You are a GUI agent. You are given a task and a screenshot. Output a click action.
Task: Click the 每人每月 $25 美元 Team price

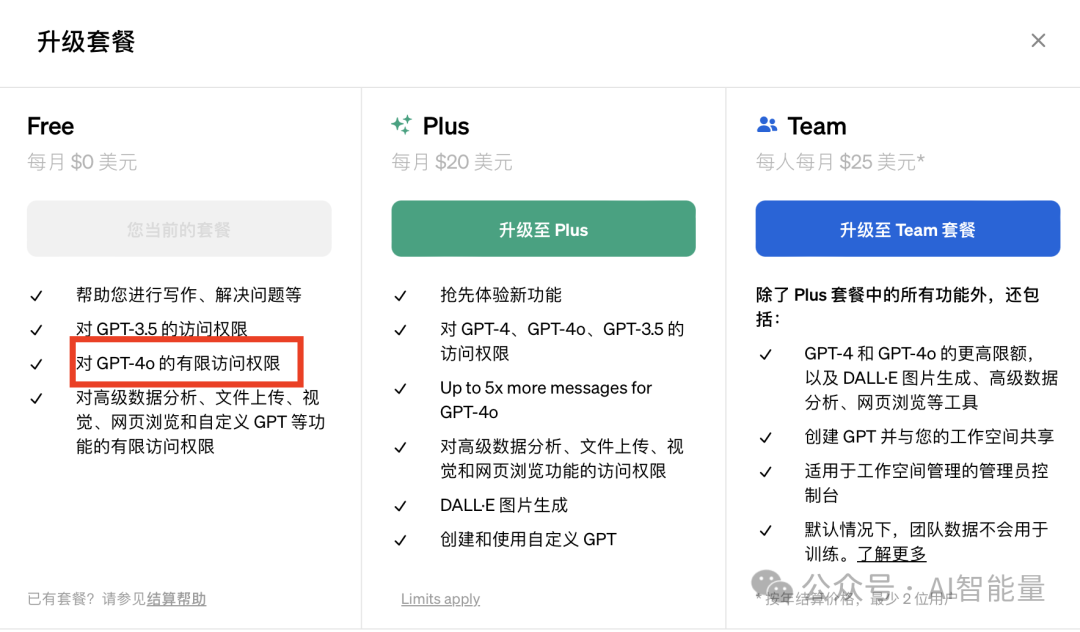click(x=840, y=162)
